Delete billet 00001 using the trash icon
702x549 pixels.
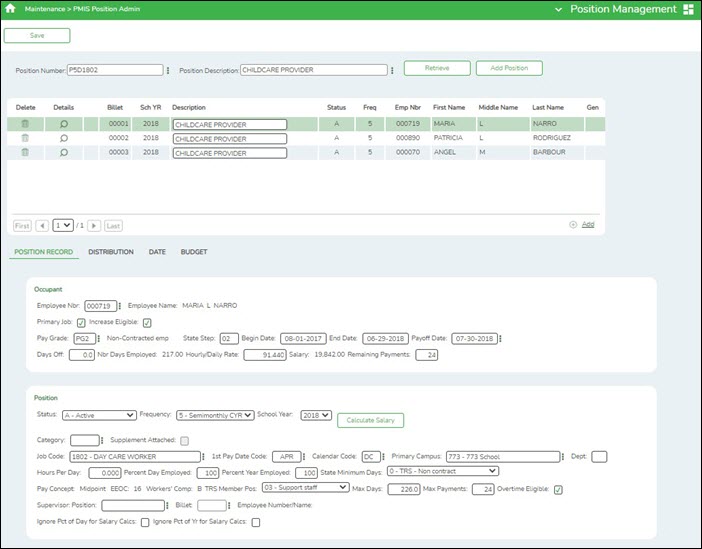click(25, 124)
